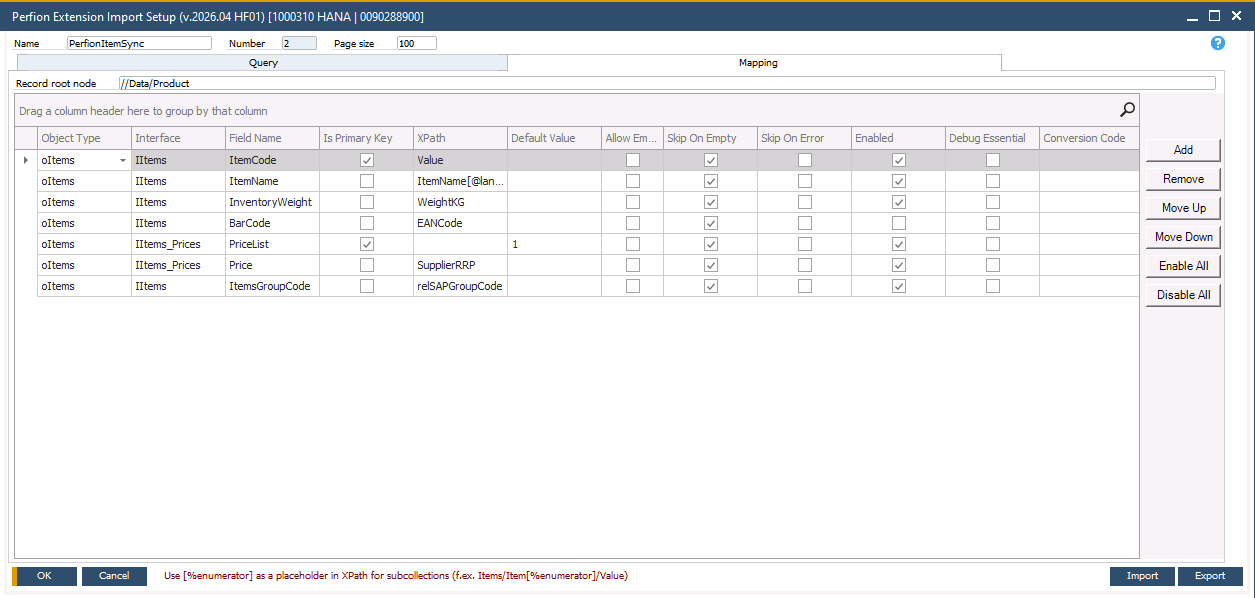
Task: Uncheck Is Primary Key for the ItemCode row
Action: click(x=367, y=160)
